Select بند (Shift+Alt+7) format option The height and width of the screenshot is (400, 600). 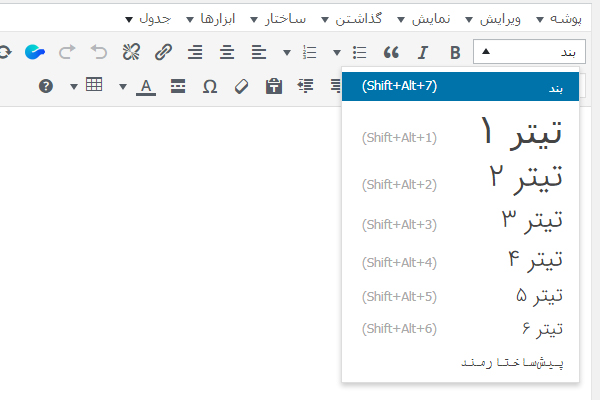460,87
